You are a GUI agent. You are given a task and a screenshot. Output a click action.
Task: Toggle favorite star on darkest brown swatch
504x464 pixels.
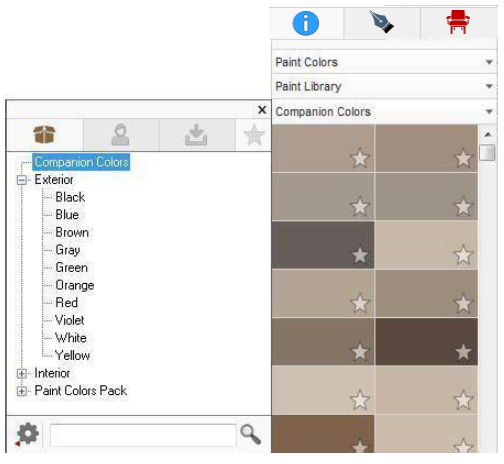(463, 352)
